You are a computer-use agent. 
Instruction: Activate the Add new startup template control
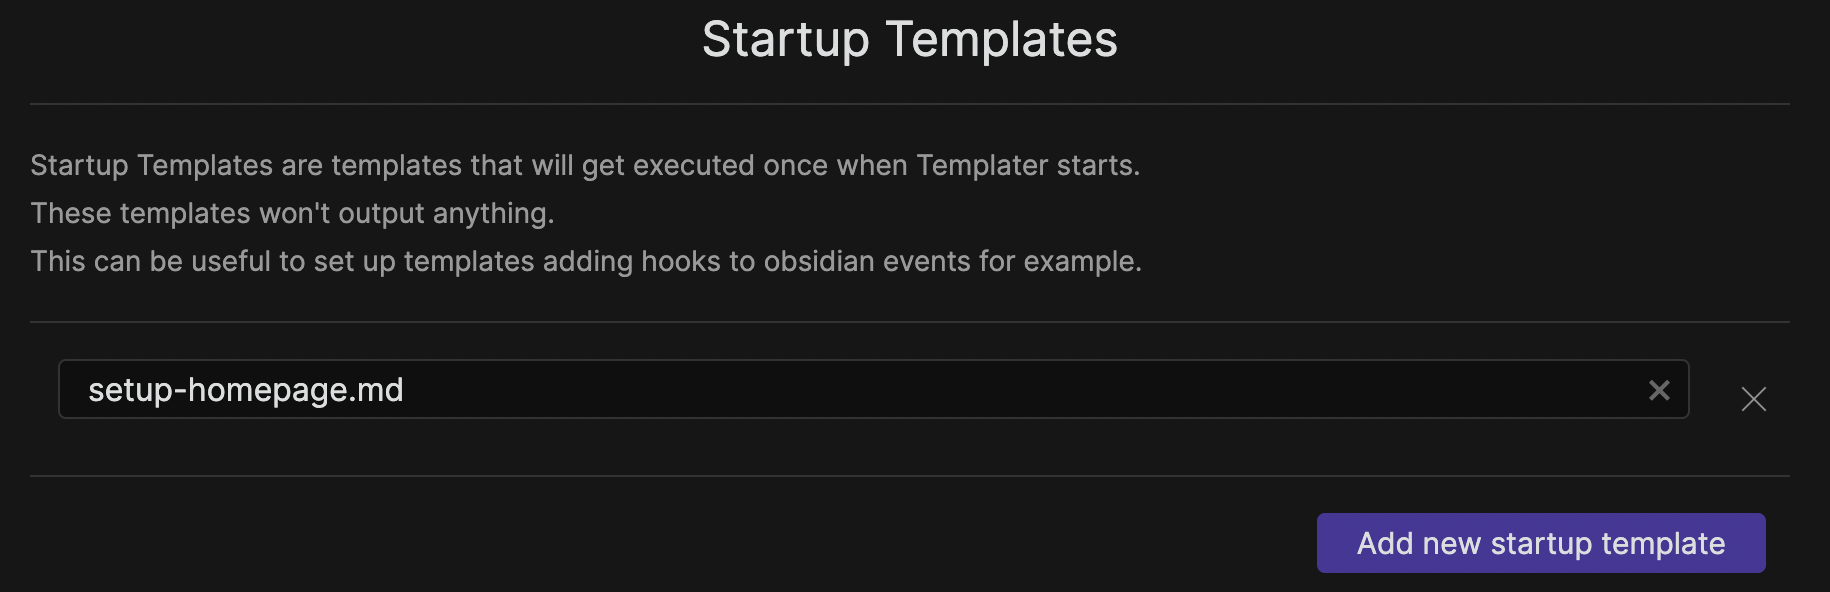(1540, 542)
